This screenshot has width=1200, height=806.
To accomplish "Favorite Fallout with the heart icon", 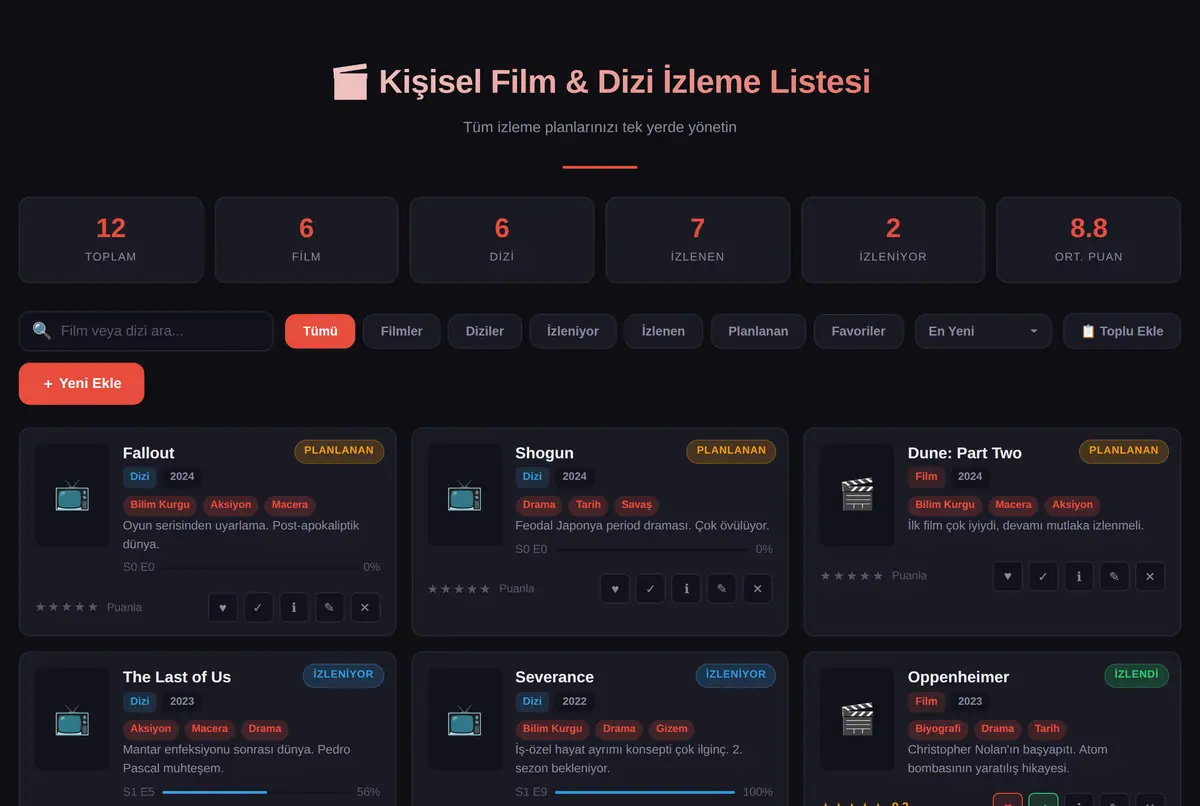I will point(223,607).
